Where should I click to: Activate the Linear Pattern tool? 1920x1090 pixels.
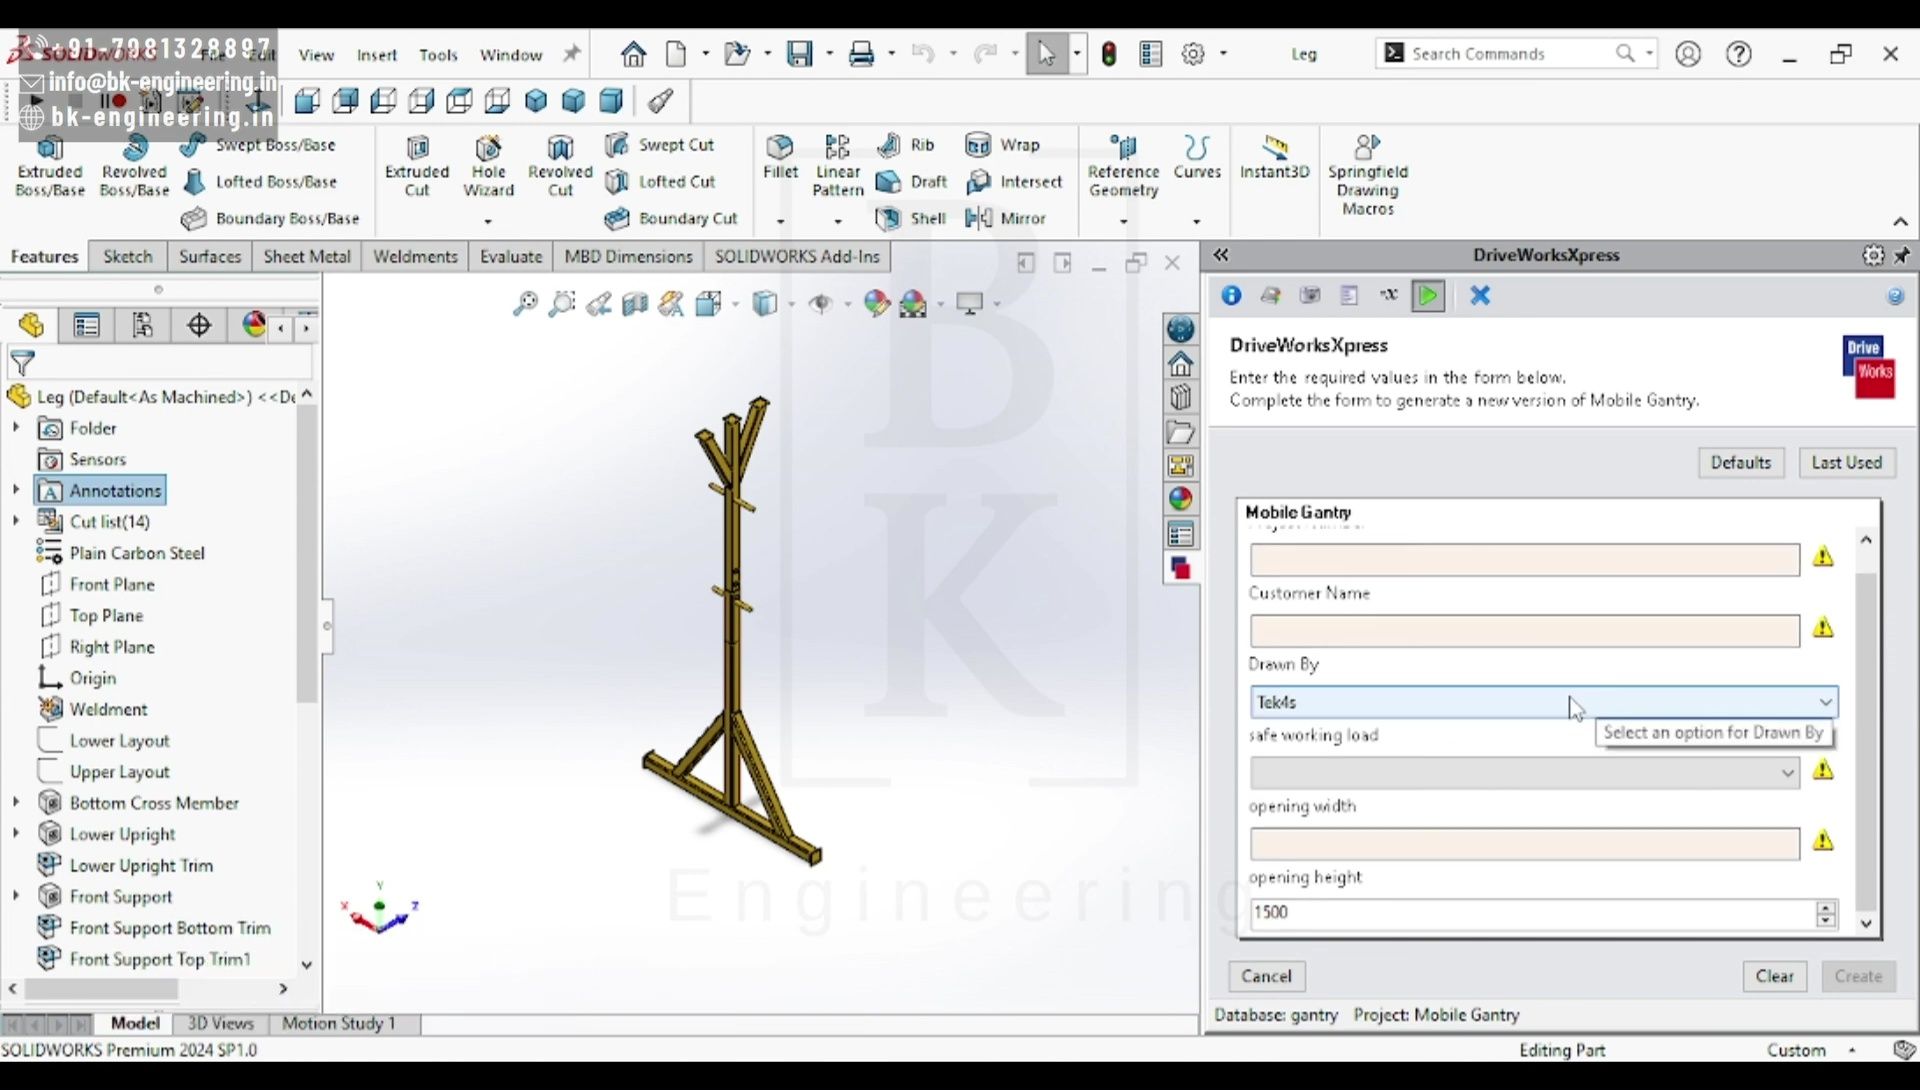click(838, 166)
